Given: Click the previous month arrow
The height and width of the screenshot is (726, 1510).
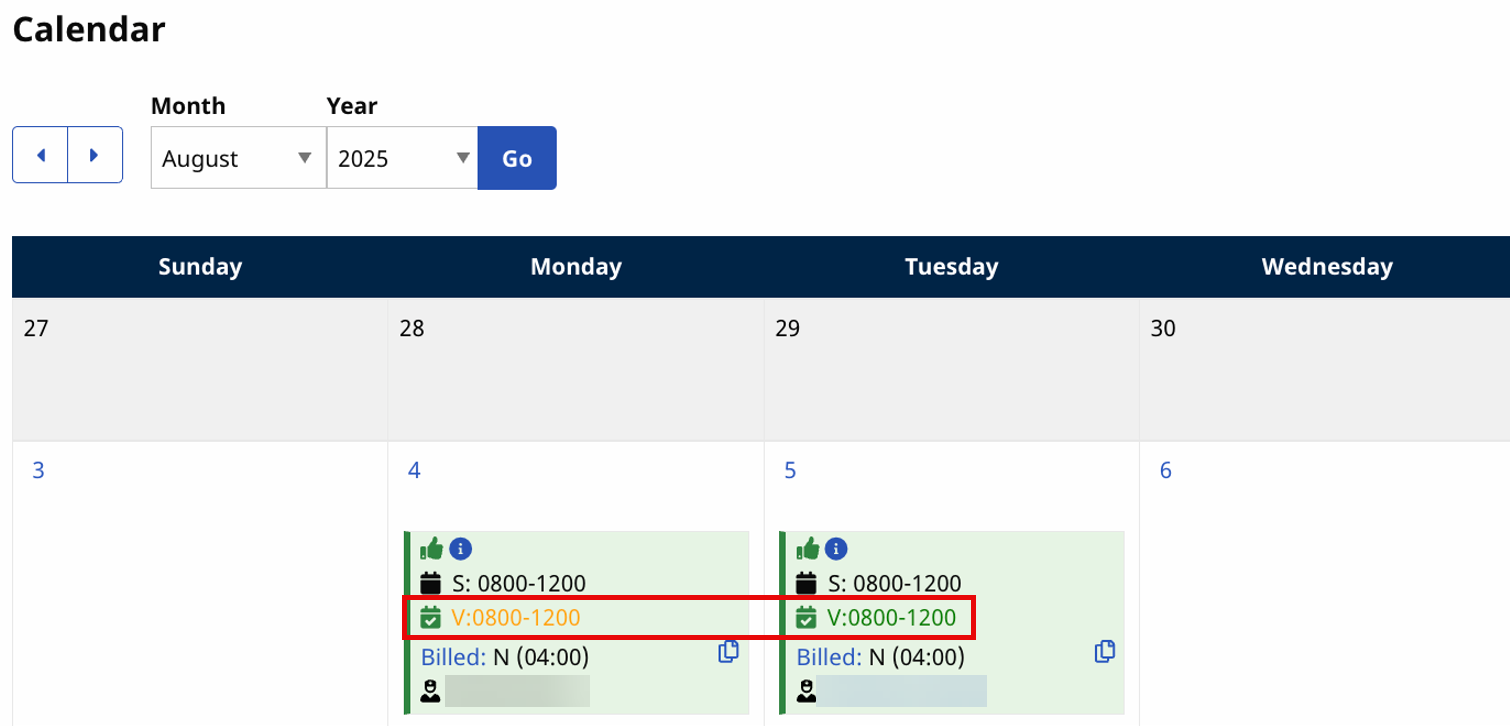Looking at the screenshot, I should pyautogui.click(x=40, y=155).
